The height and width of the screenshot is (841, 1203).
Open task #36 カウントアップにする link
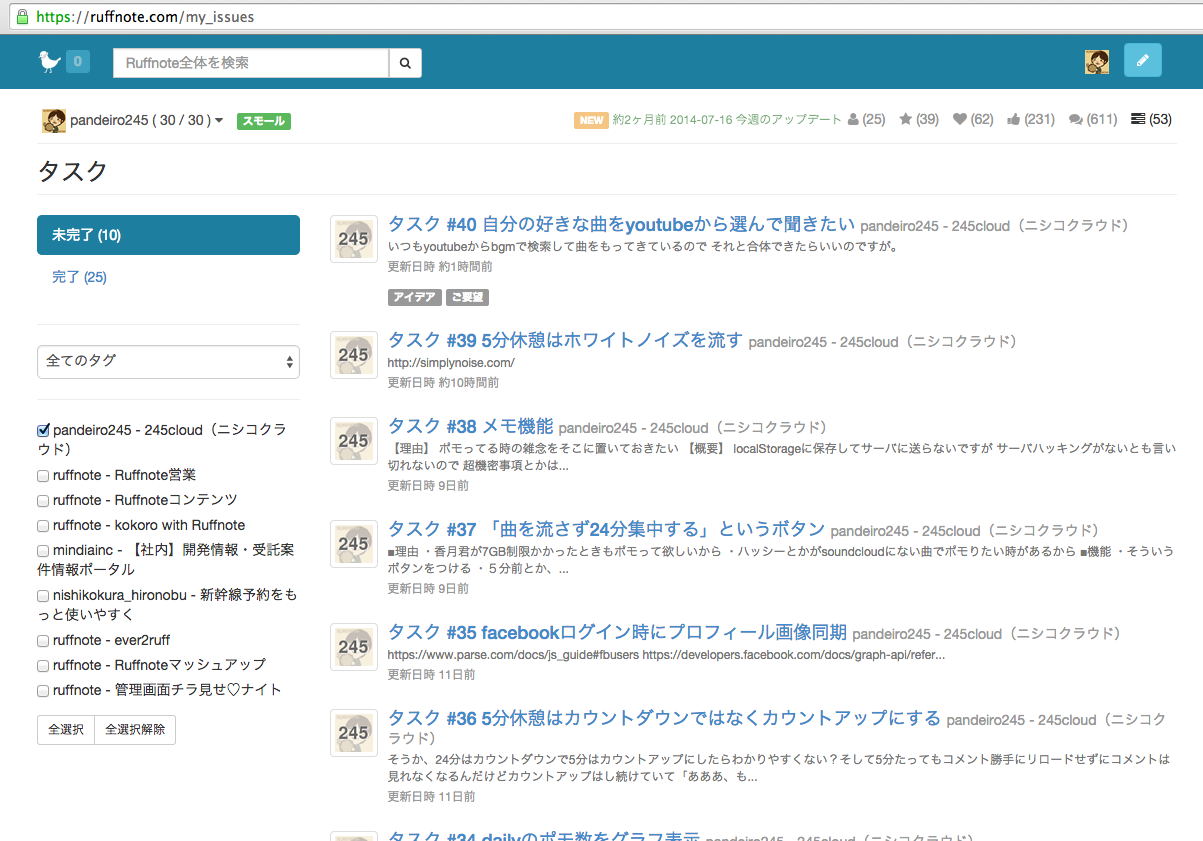coord(664,718)
